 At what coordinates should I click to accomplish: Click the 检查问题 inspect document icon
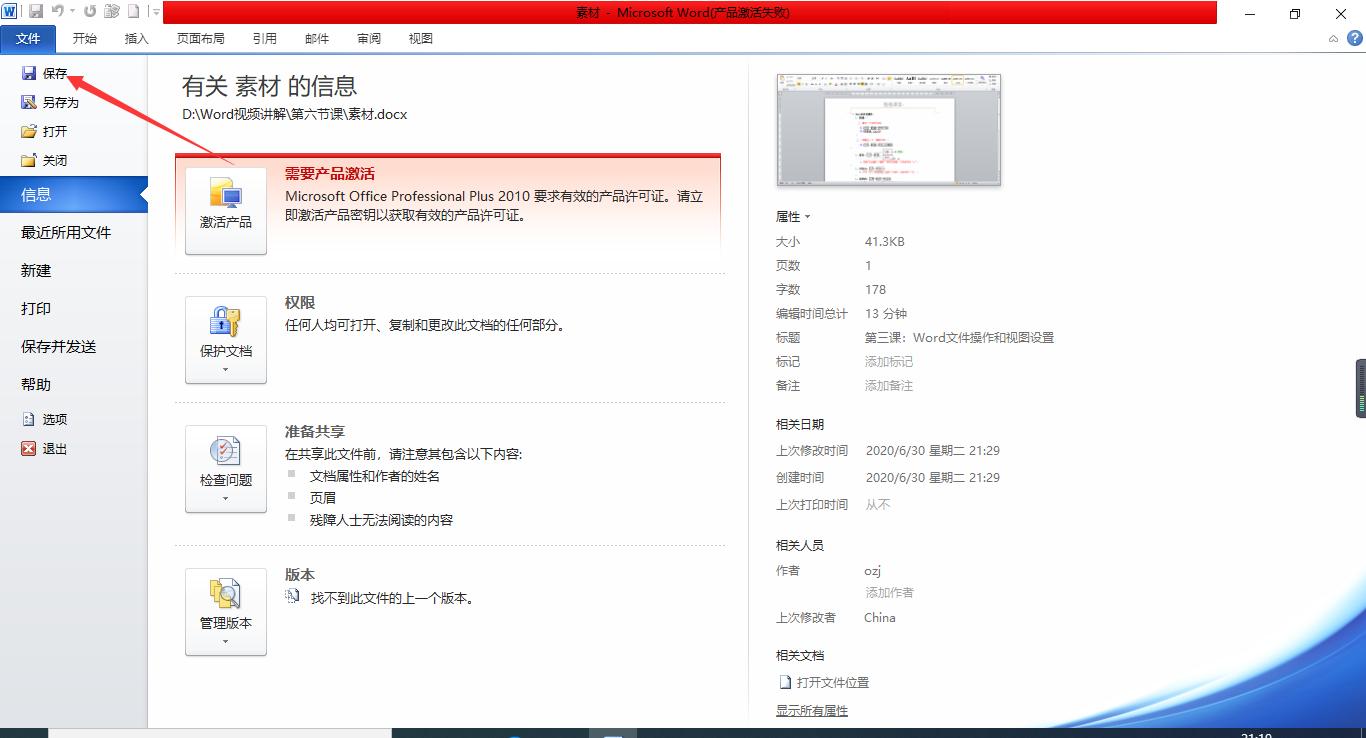(x=225, y=468)
